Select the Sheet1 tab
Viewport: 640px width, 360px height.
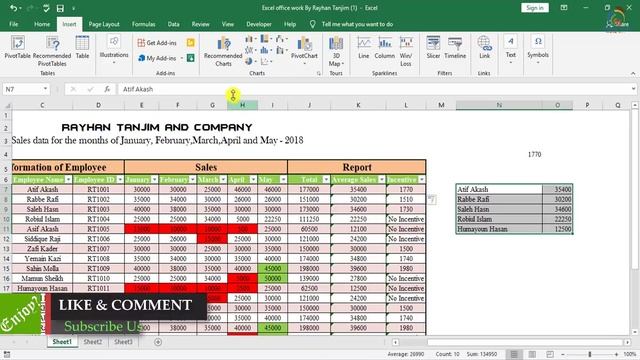click(x=62, y=342)
